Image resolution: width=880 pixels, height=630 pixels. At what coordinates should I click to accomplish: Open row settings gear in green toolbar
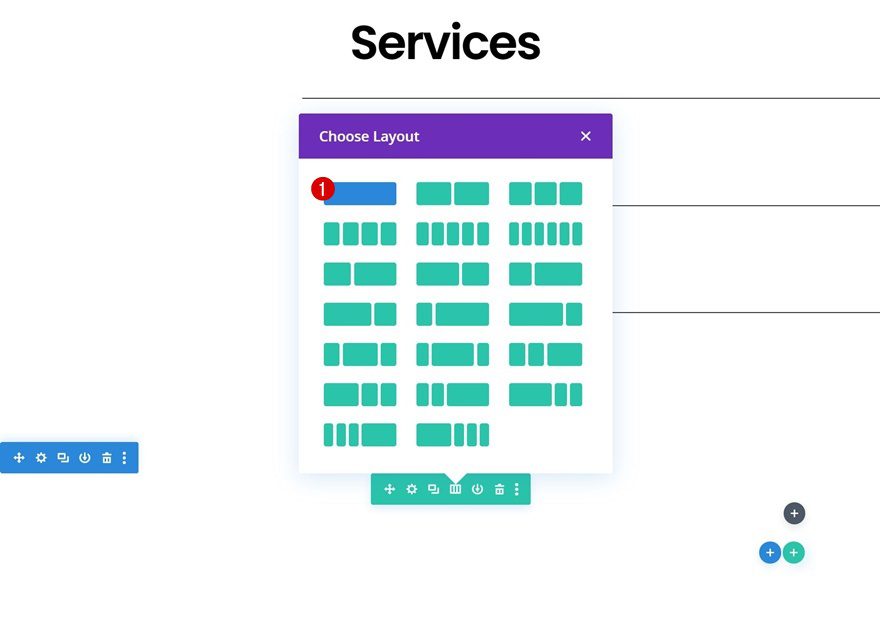coord(411,489)
